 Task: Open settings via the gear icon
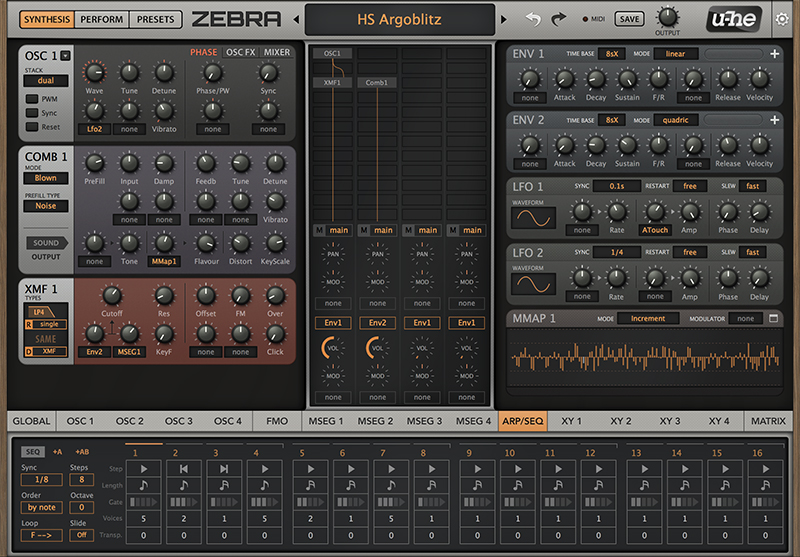pos(782,19)
